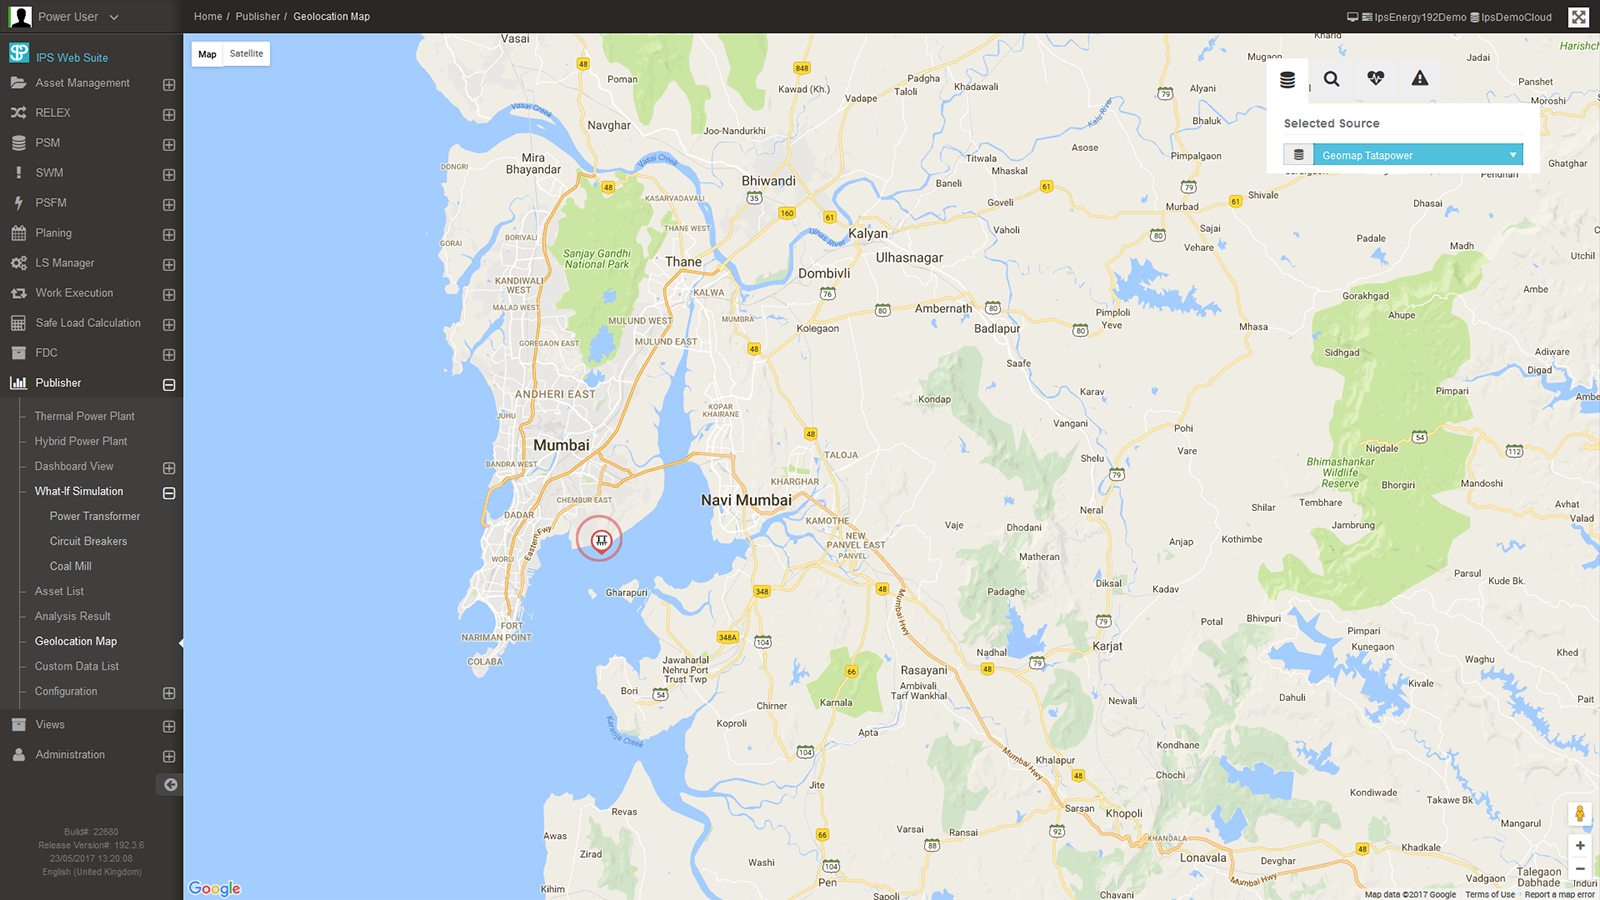Open the alerts warning triangle icon

click(x=1420, y=78)
